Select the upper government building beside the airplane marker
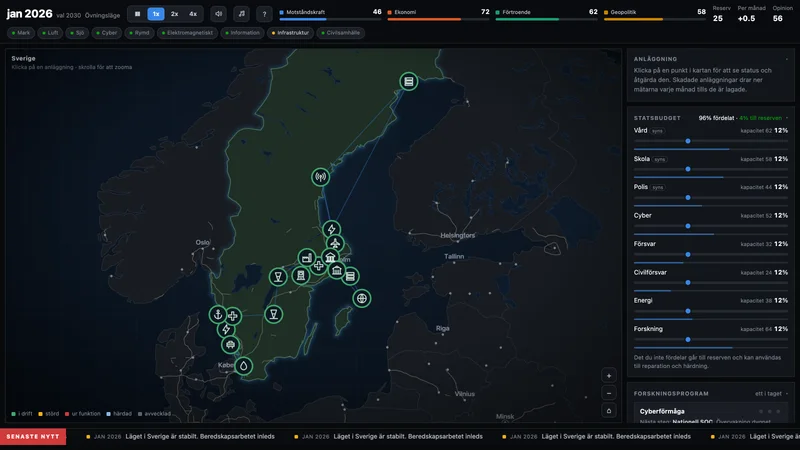 tap(331, 257)
